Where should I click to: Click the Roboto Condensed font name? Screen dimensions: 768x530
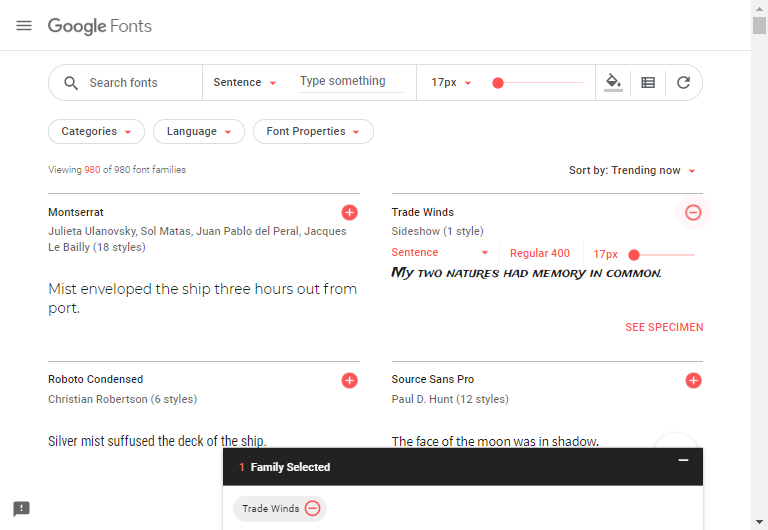coord(96,379)
